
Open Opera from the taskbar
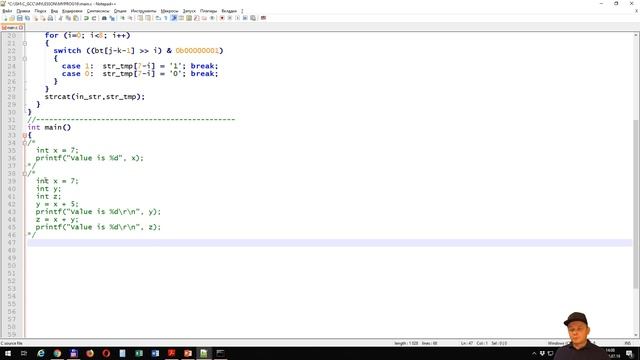point(106,353)
